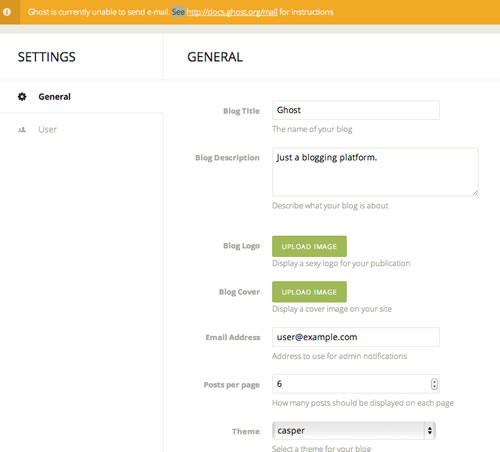This screenshot has height=452, width=500.
Task: Upload an image for Blog Logo
Action: [x=309, y=246]
